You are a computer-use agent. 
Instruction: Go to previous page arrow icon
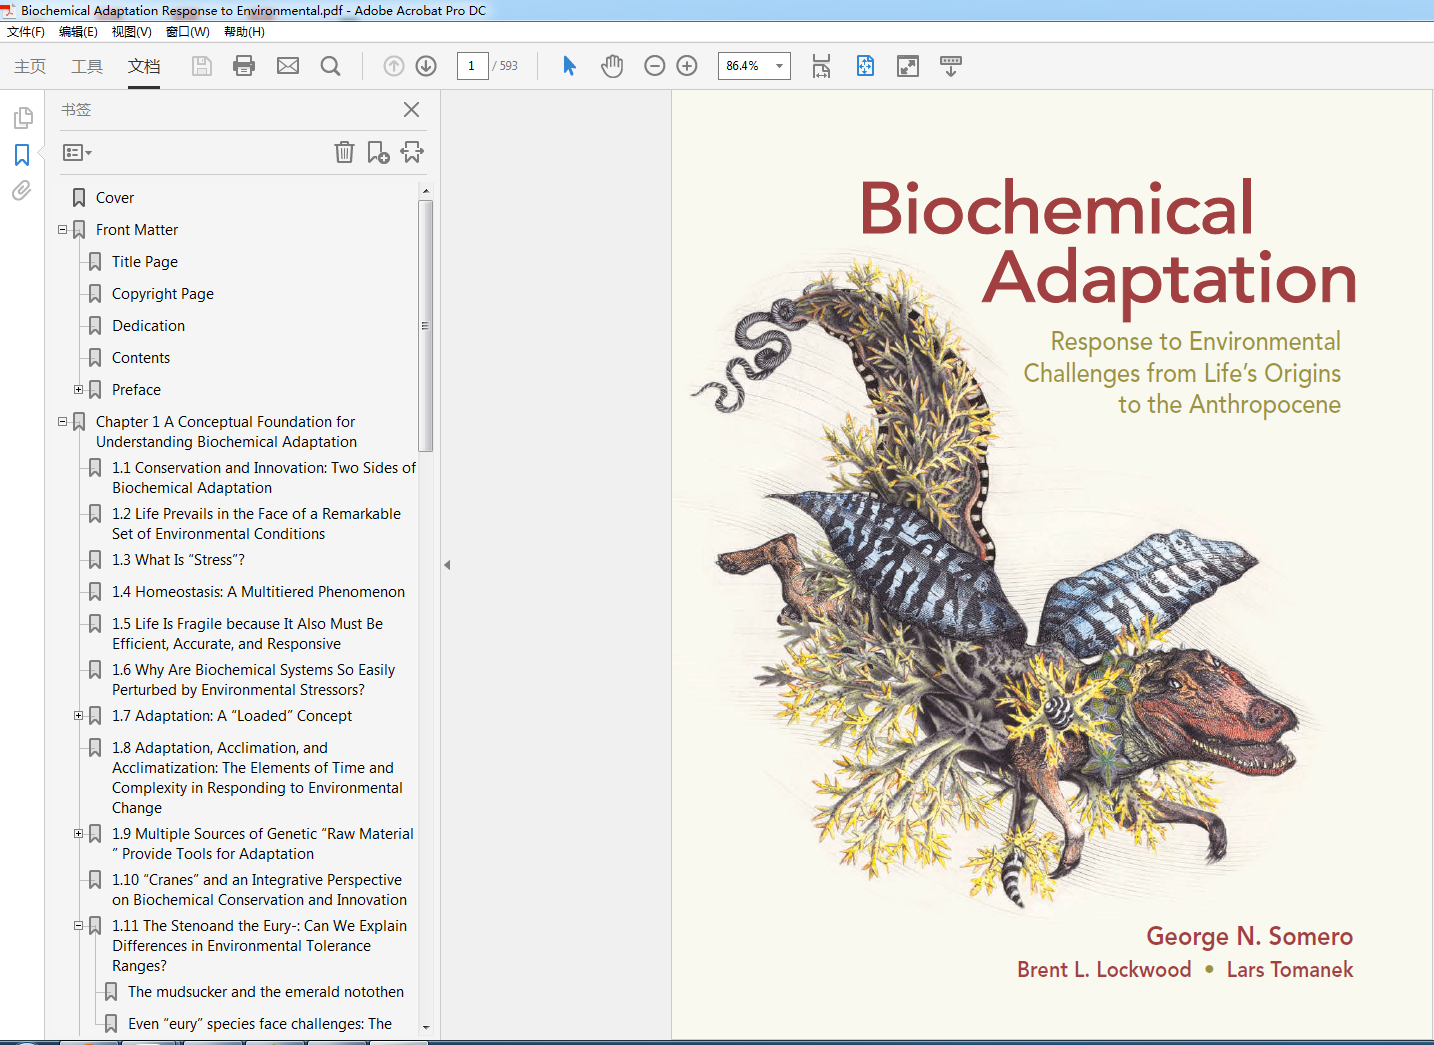click(394, 66)
